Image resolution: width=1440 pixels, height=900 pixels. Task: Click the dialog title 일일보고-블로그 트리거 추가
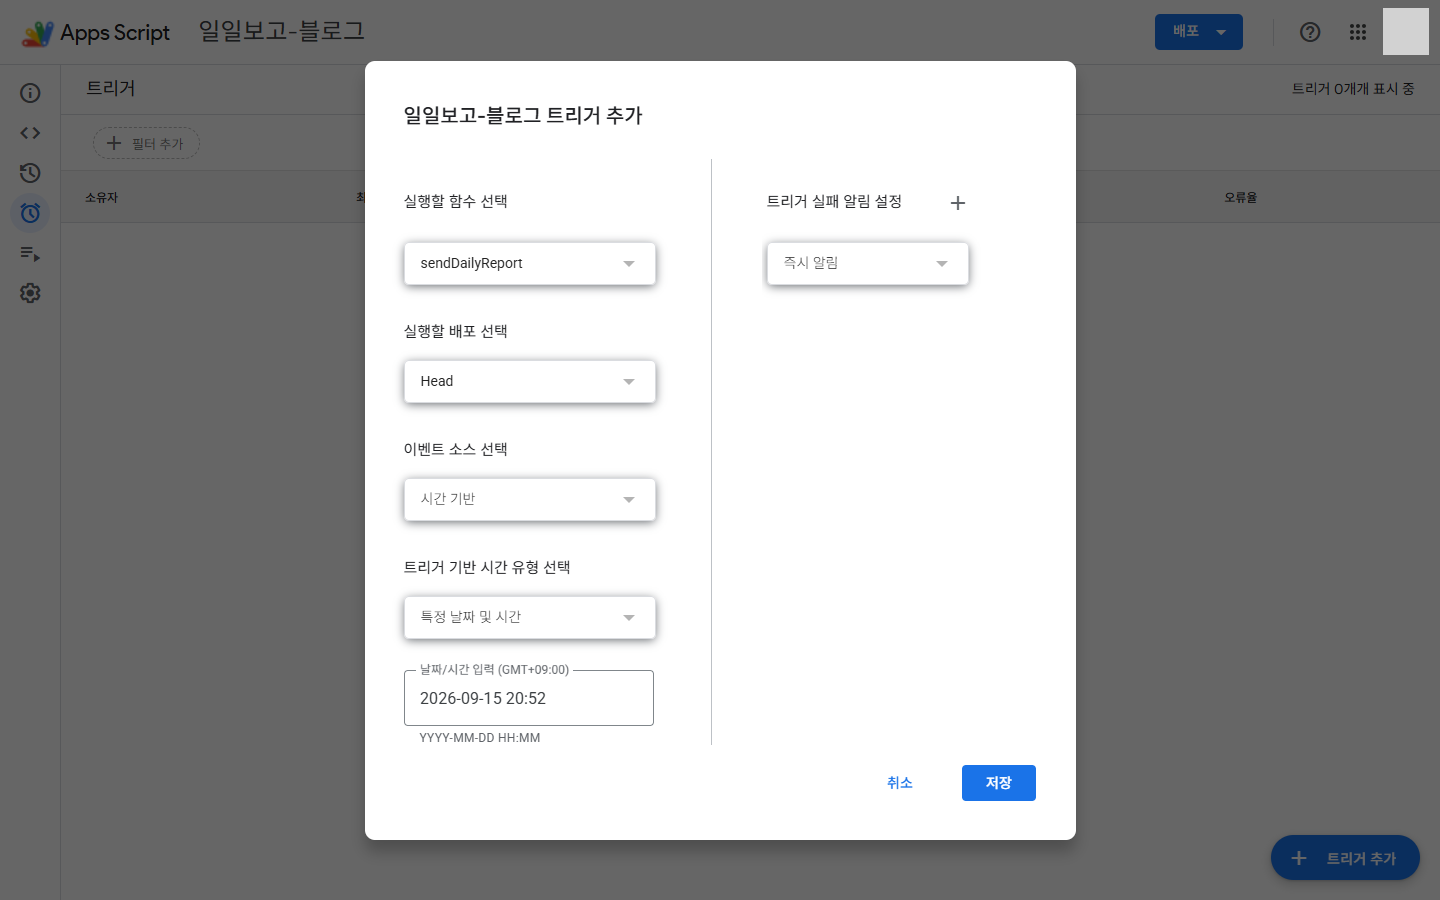(523, 116)
